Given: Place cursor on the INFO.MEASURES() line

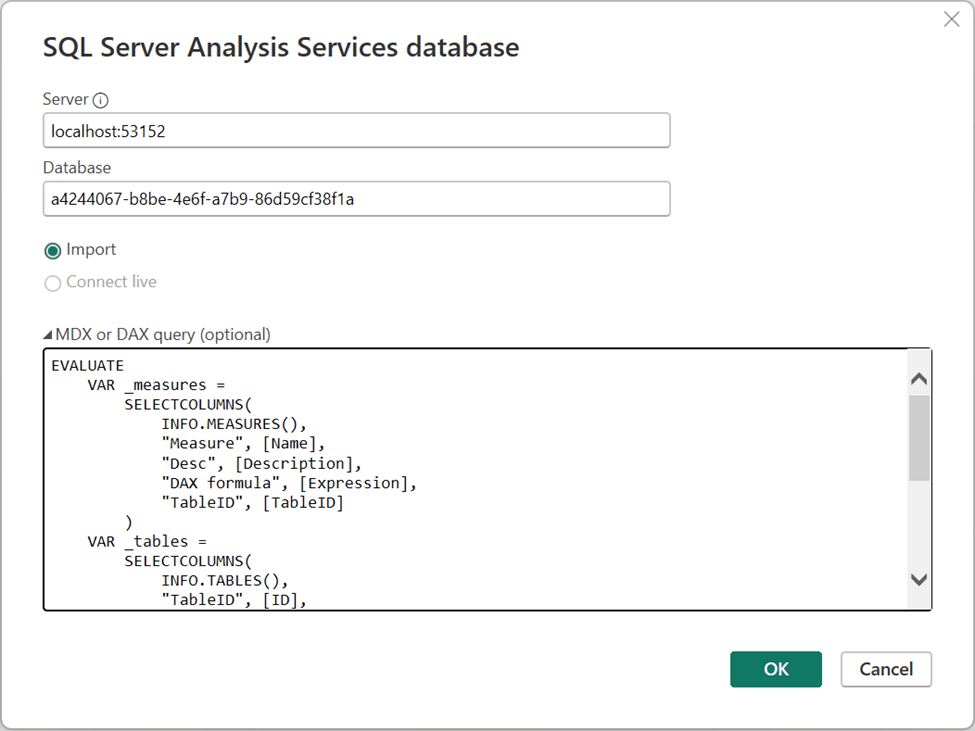Looking at the screenshot, I should pos(234,424).
